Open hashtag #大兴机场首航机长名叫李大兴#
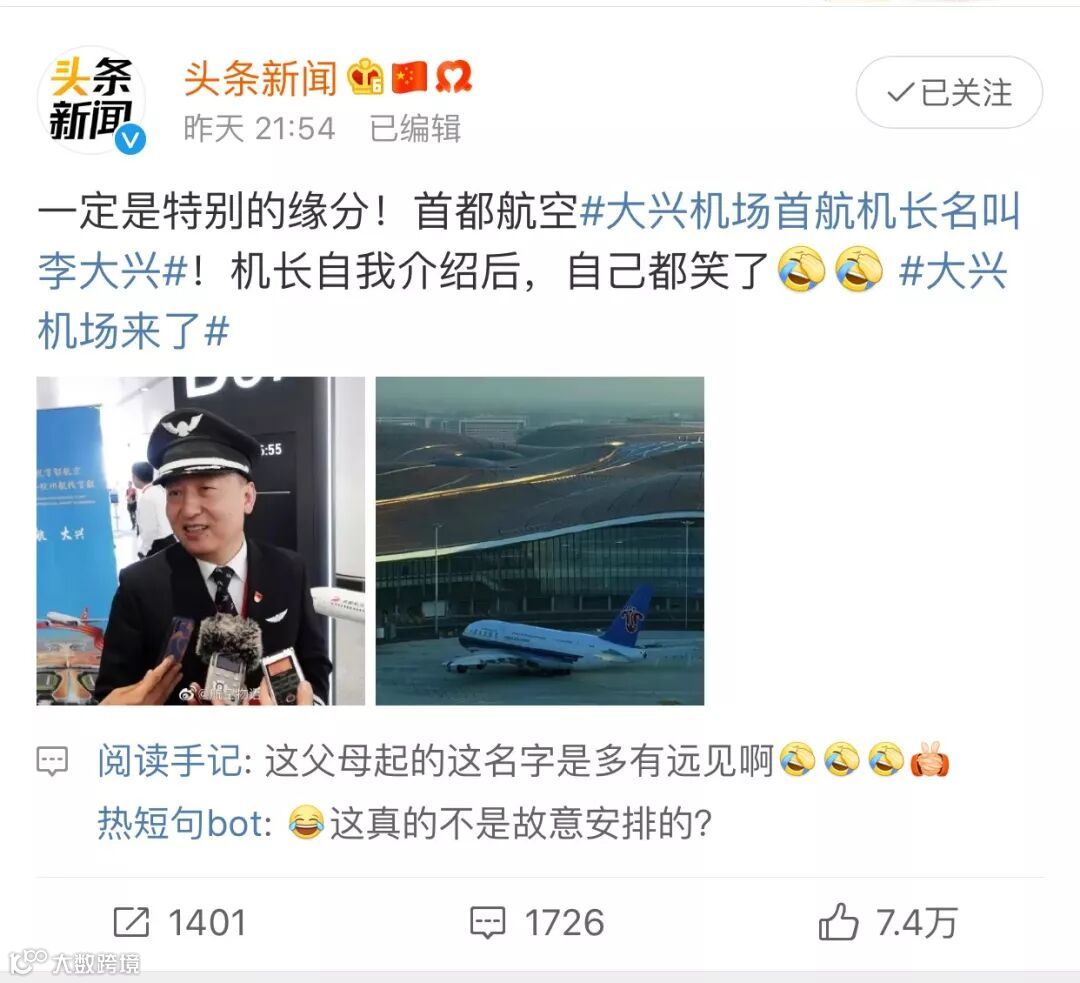This screenshot has width=1080, height=983. [529, 240]
